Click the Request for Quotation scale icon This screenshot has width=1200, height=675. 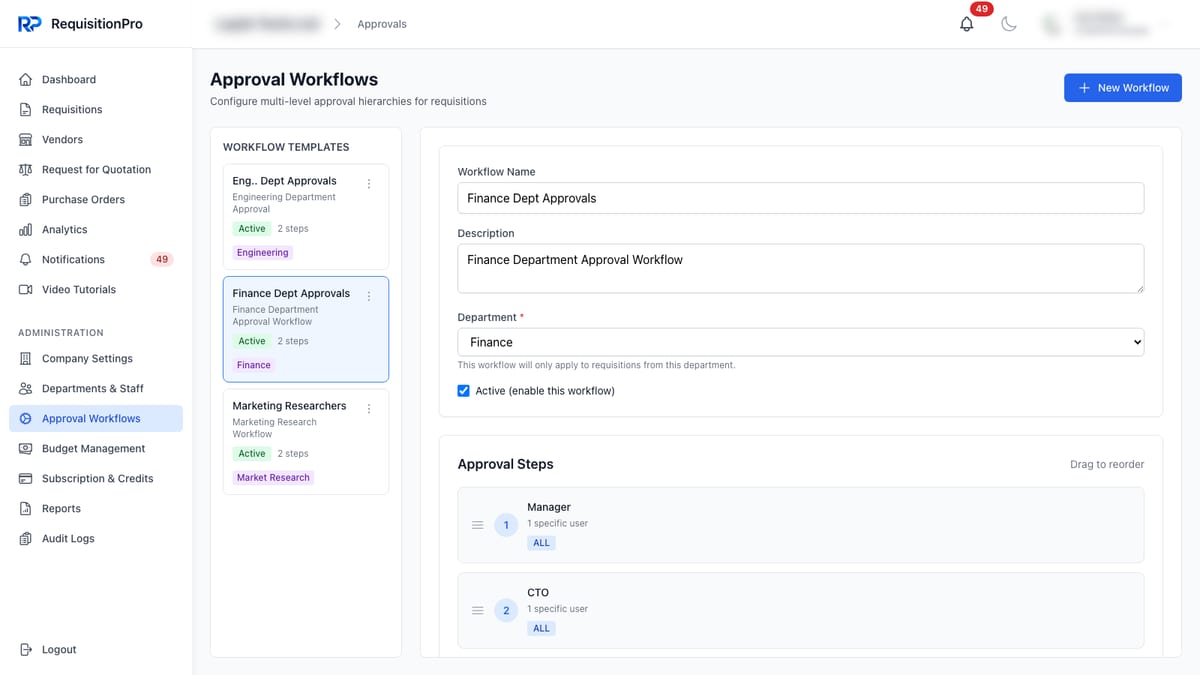click(26, 169)
